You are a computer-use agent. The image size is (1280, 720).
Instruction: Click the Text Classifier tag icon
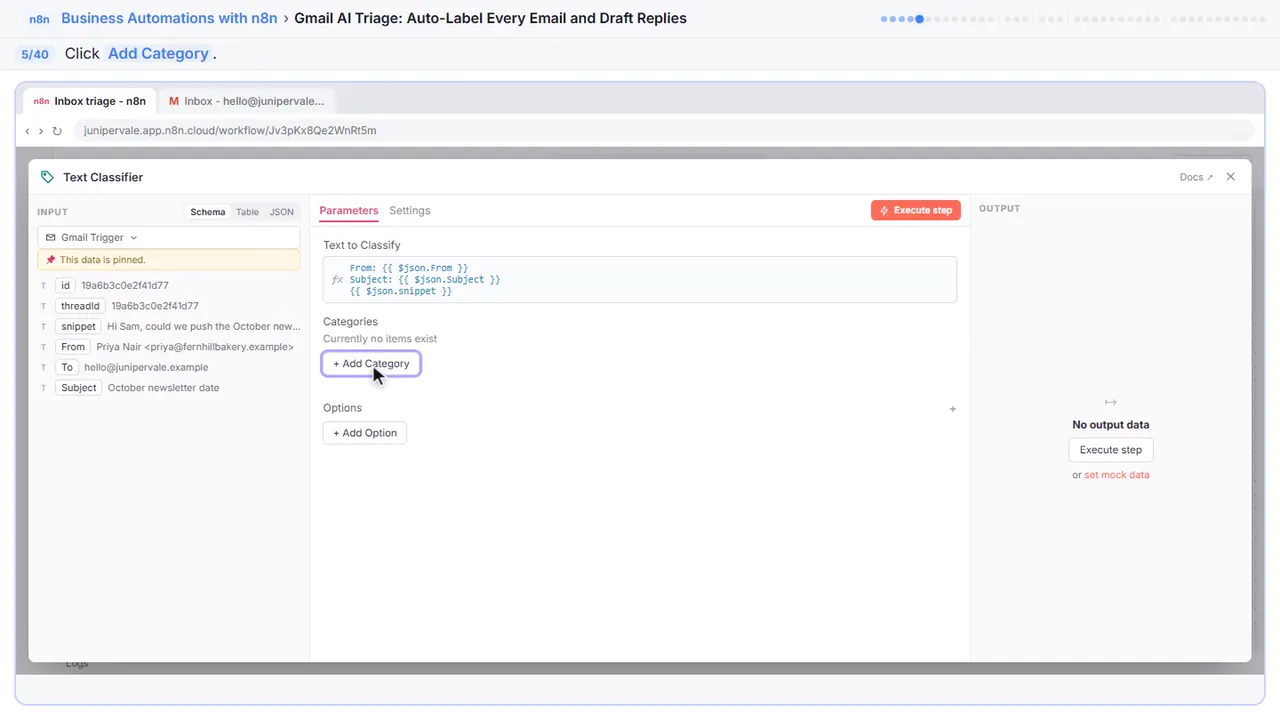47,177
